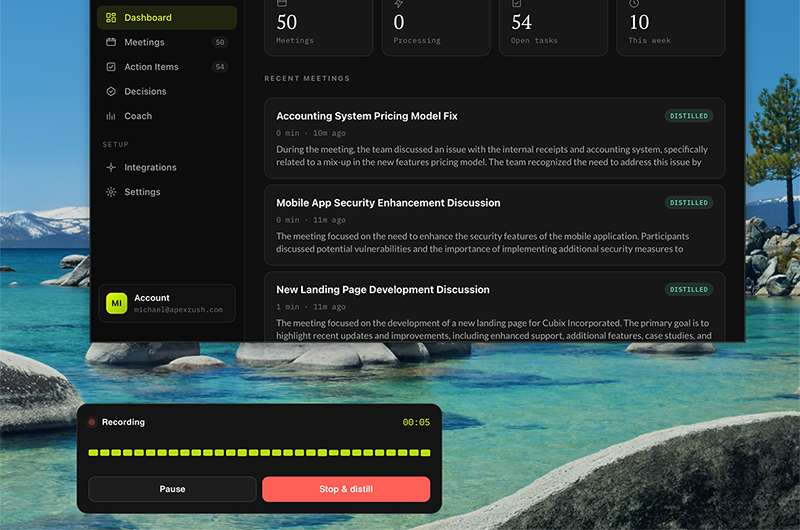Screen dimensions: 800x530
Task: Click the clock icon above 10
Action: pyautogui.click(x=634, y=4)
